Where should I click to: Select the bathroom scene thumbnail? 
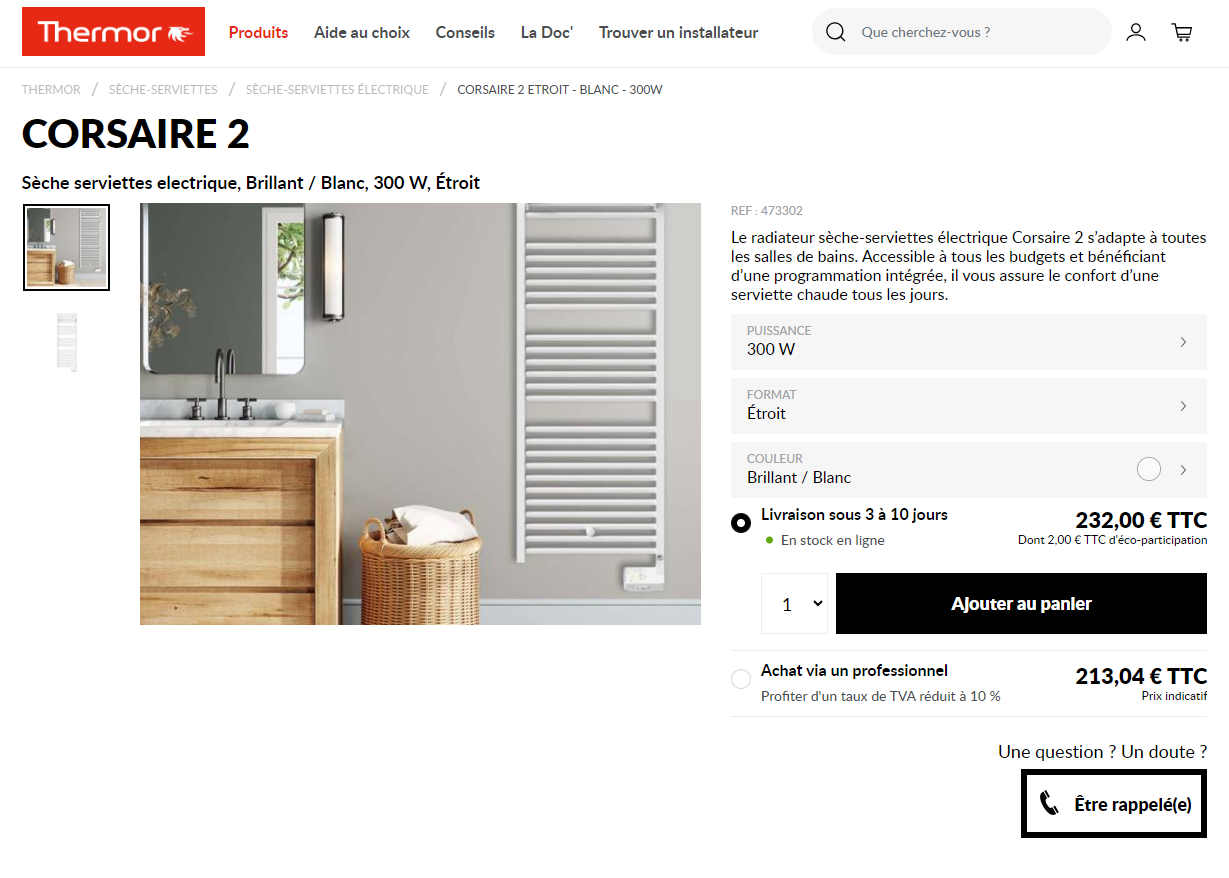(x=67, y=247)
